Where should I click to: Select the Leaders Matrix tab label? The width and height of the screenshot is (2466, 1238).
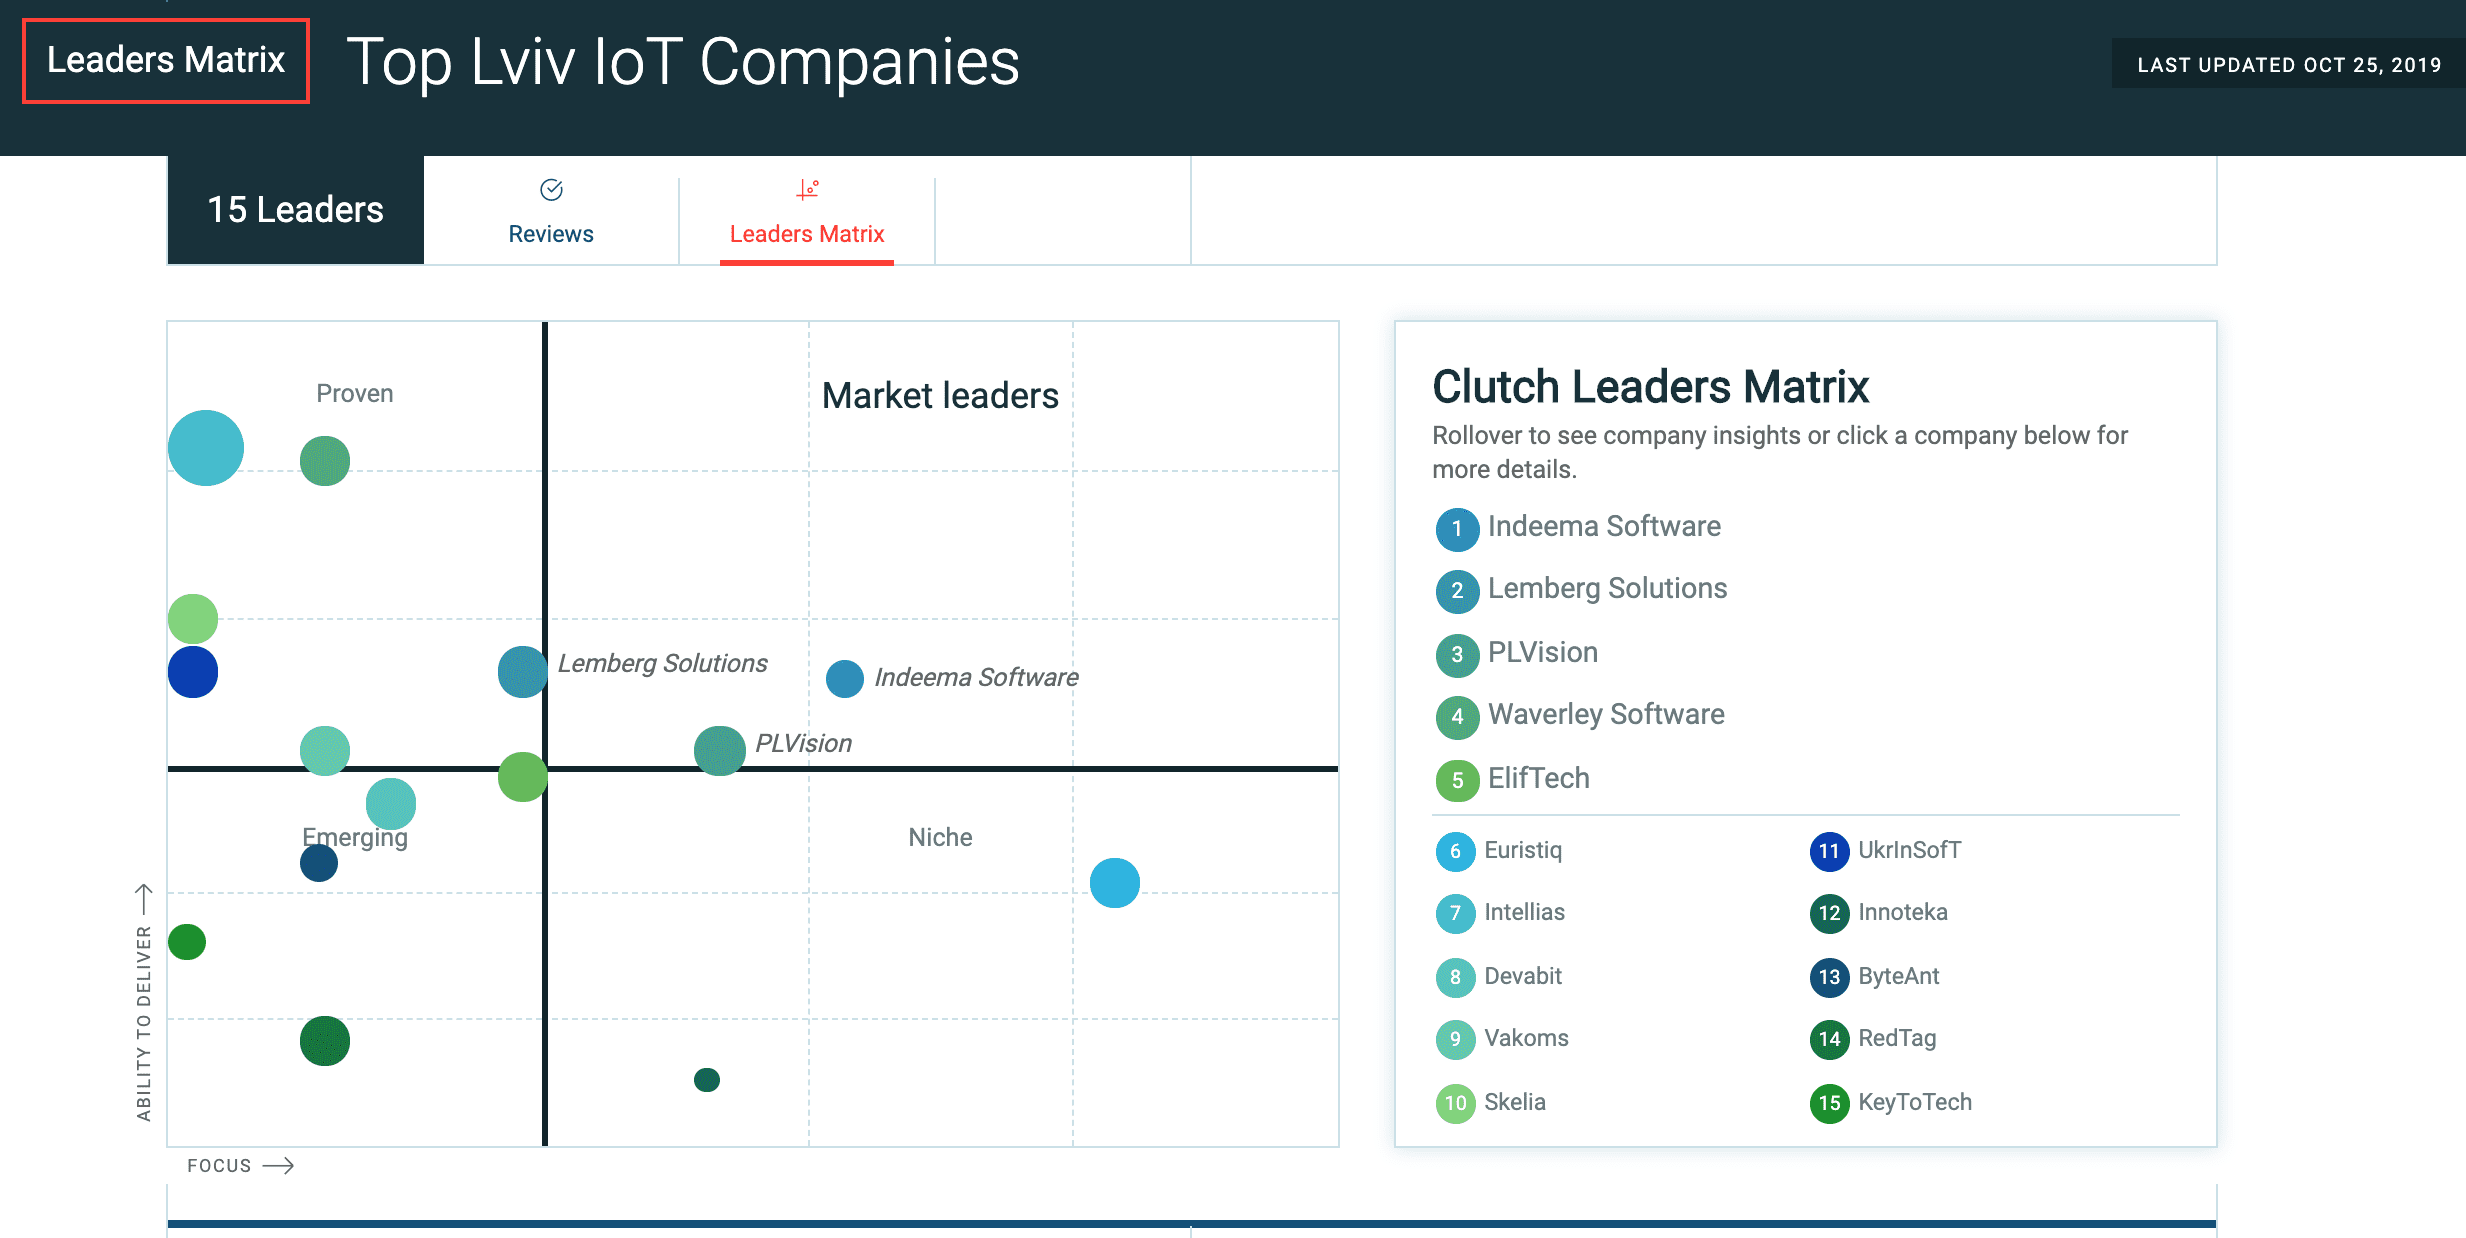pos(807,234)
